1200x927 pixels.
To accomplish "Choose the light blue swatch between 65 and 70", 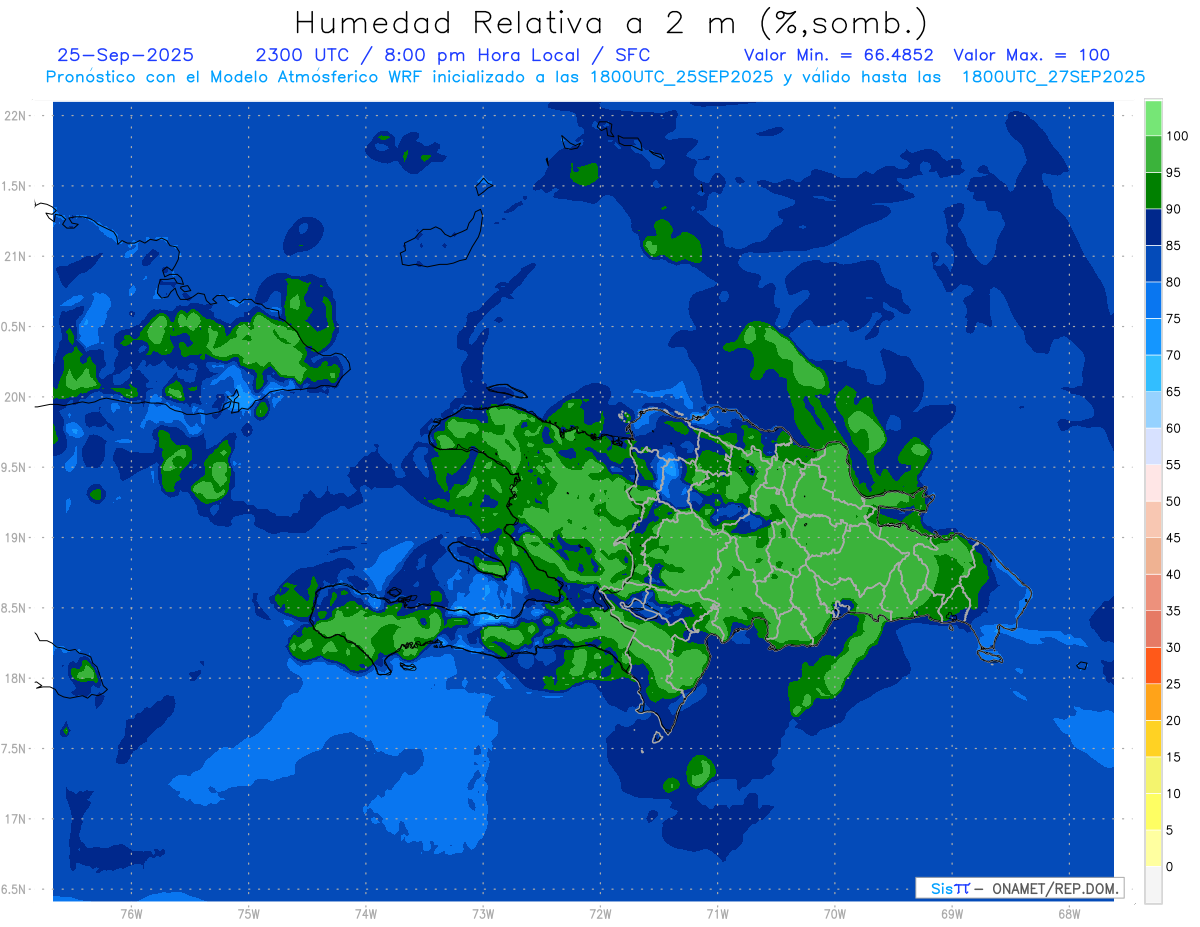I will (x=1153, y=373).
